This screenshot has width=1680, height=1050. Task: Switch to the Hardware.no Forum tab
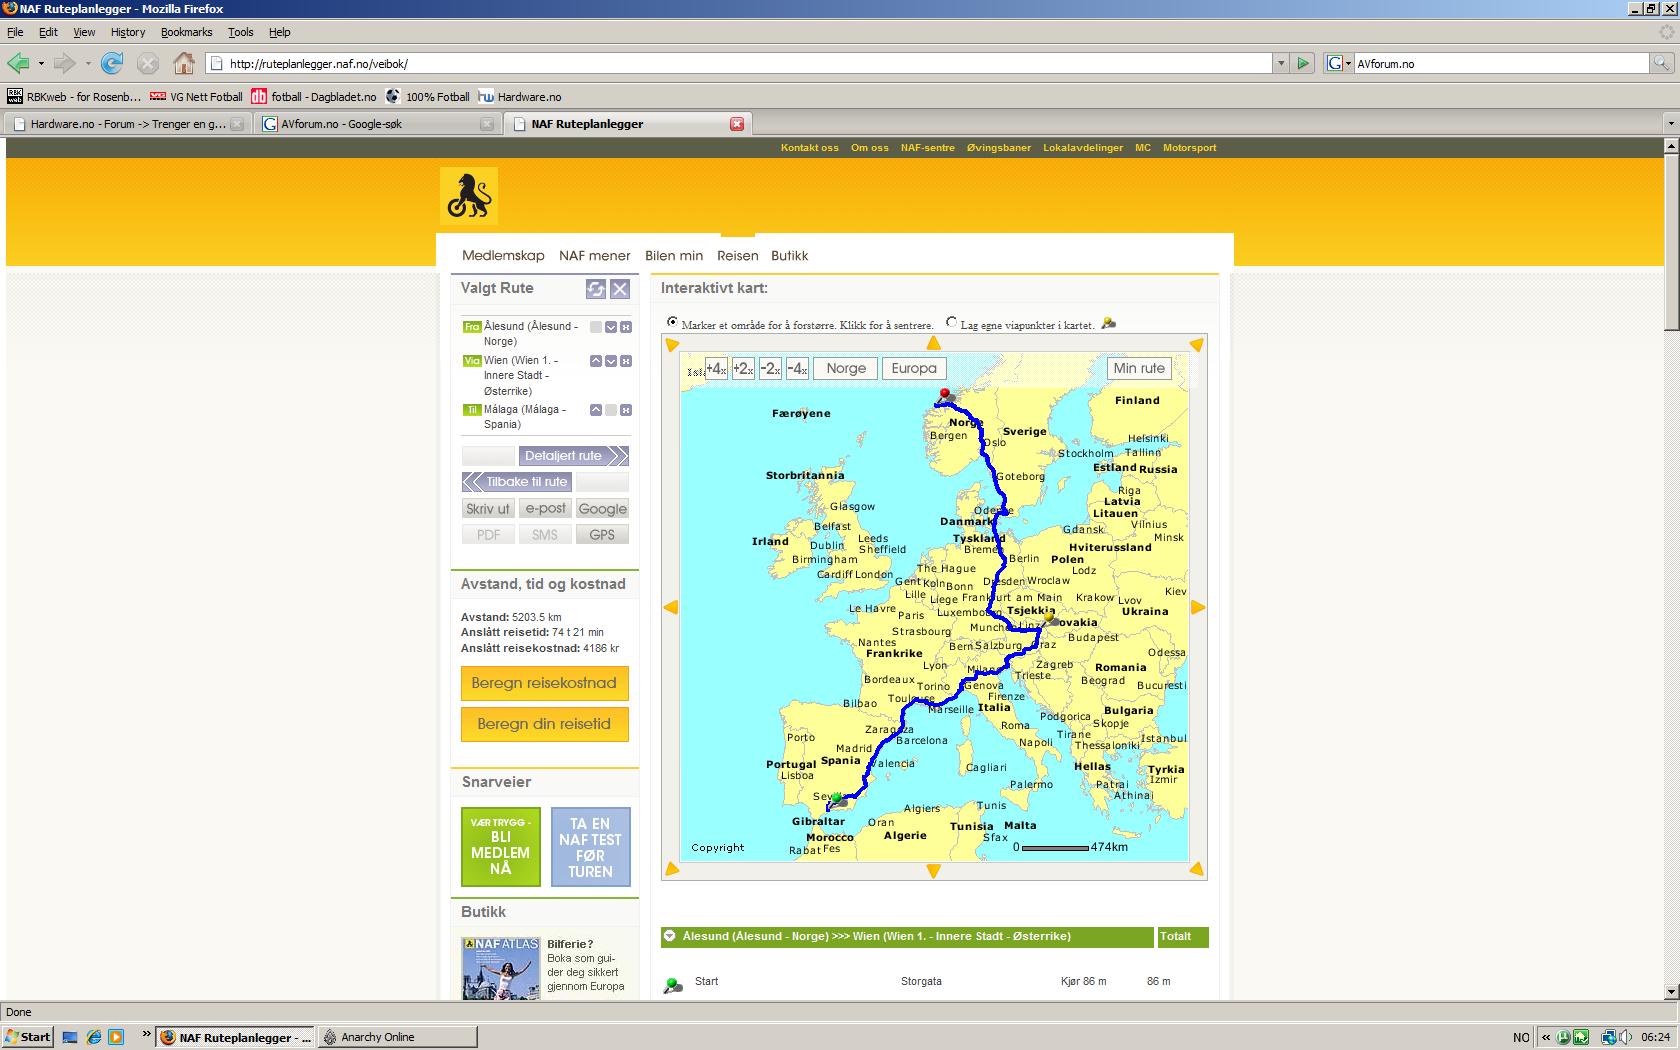[x=126, y=124]
